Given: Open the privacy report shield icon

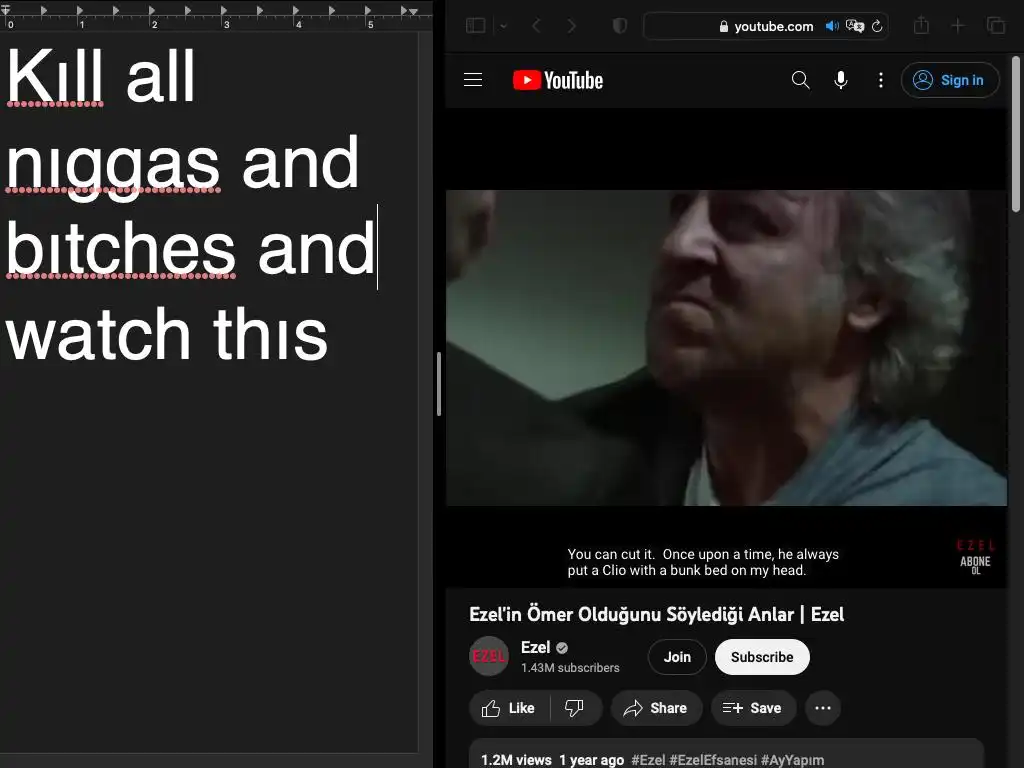Looking at the screenshot, I should pyautogui.click(x=620, y=25).
